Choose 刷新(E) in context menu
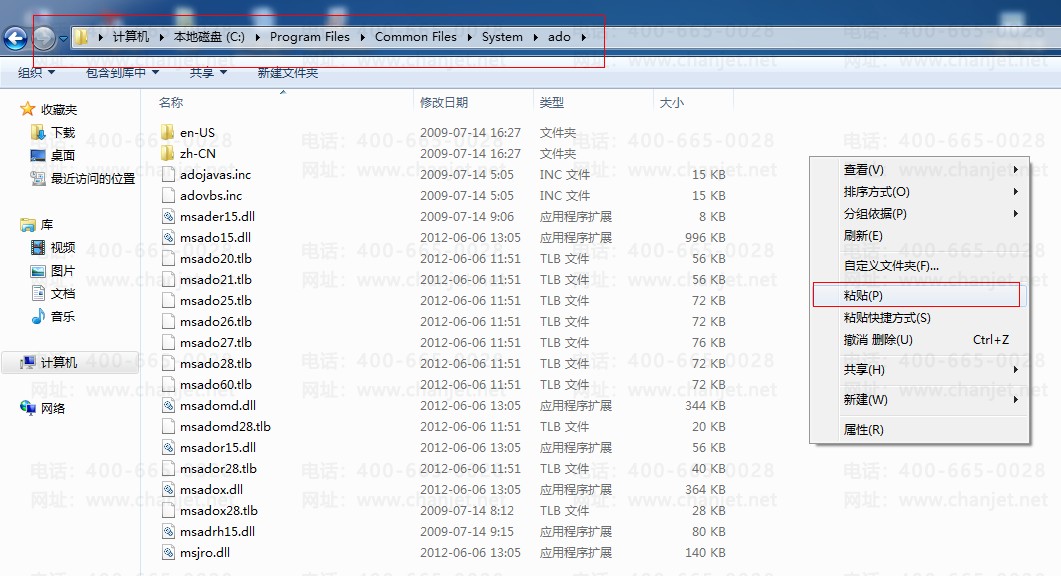 point(920,236)
